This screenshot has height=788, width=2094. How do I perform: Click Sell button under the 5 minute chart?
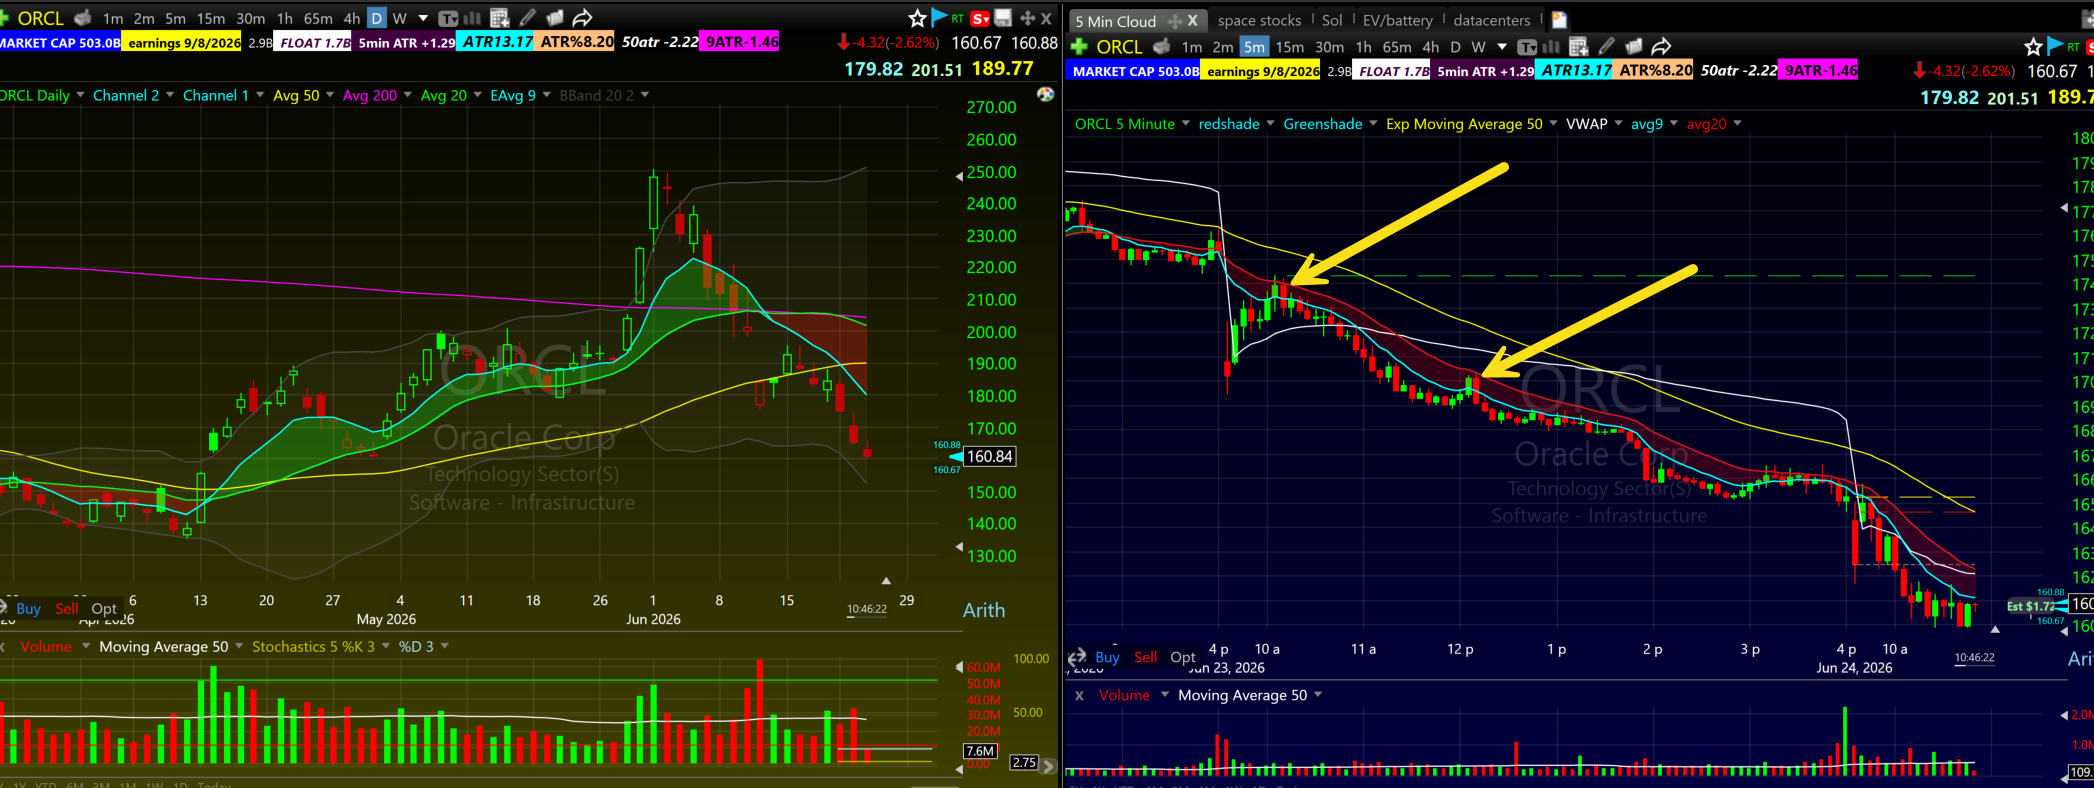click(x=1146, y=657)
